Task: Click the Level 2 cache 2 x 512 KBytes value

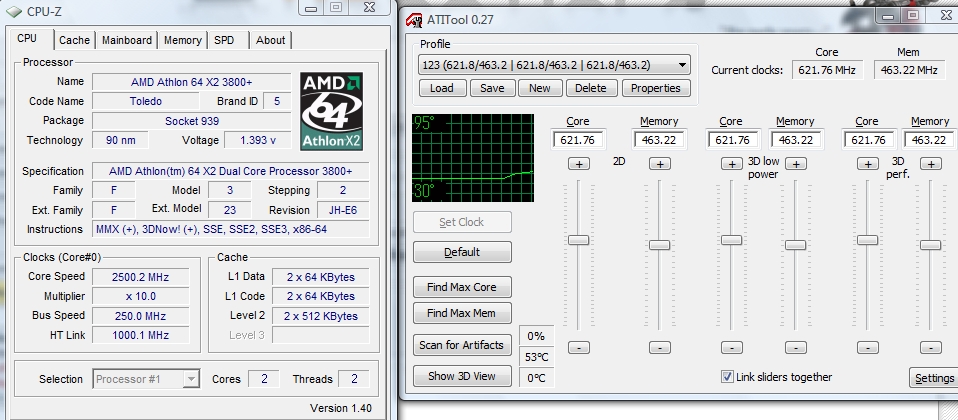Action: coord(321,316)
